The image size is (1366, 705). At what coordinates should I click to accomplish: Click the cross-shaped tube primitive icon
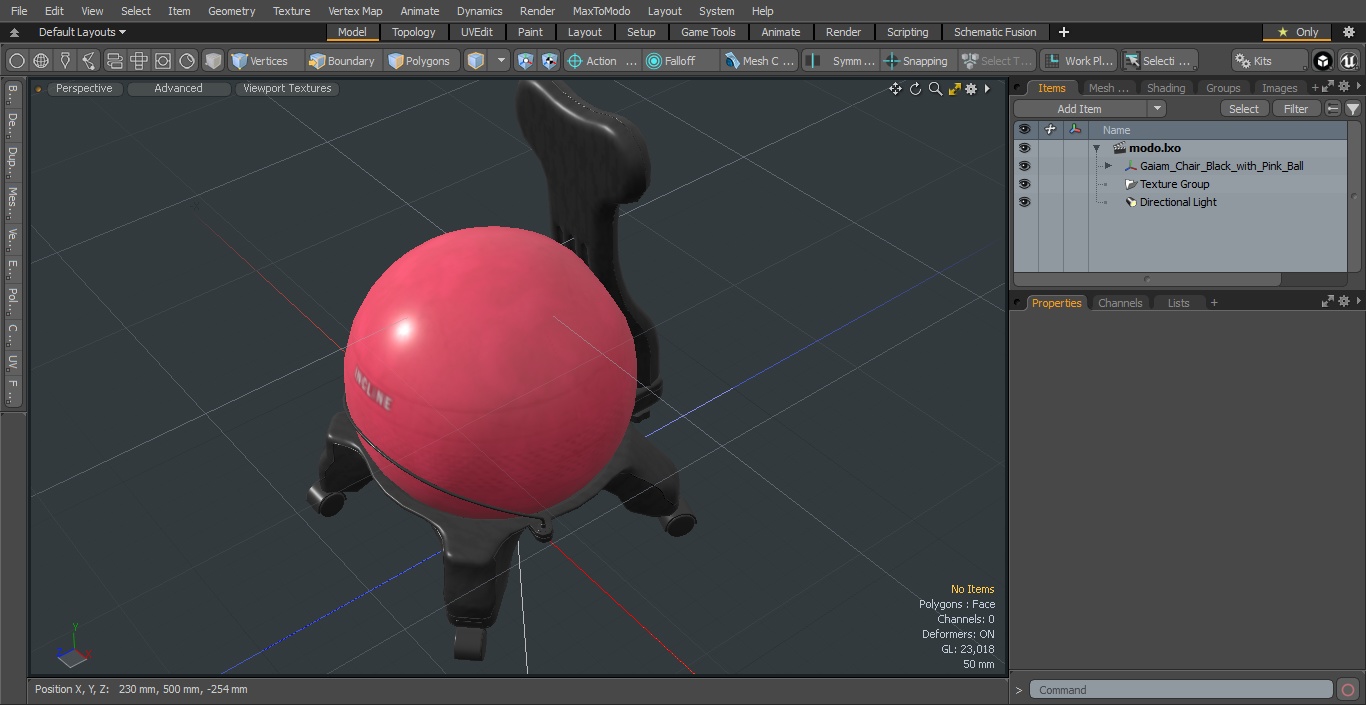pyautogui.click(x=139, y=61)
